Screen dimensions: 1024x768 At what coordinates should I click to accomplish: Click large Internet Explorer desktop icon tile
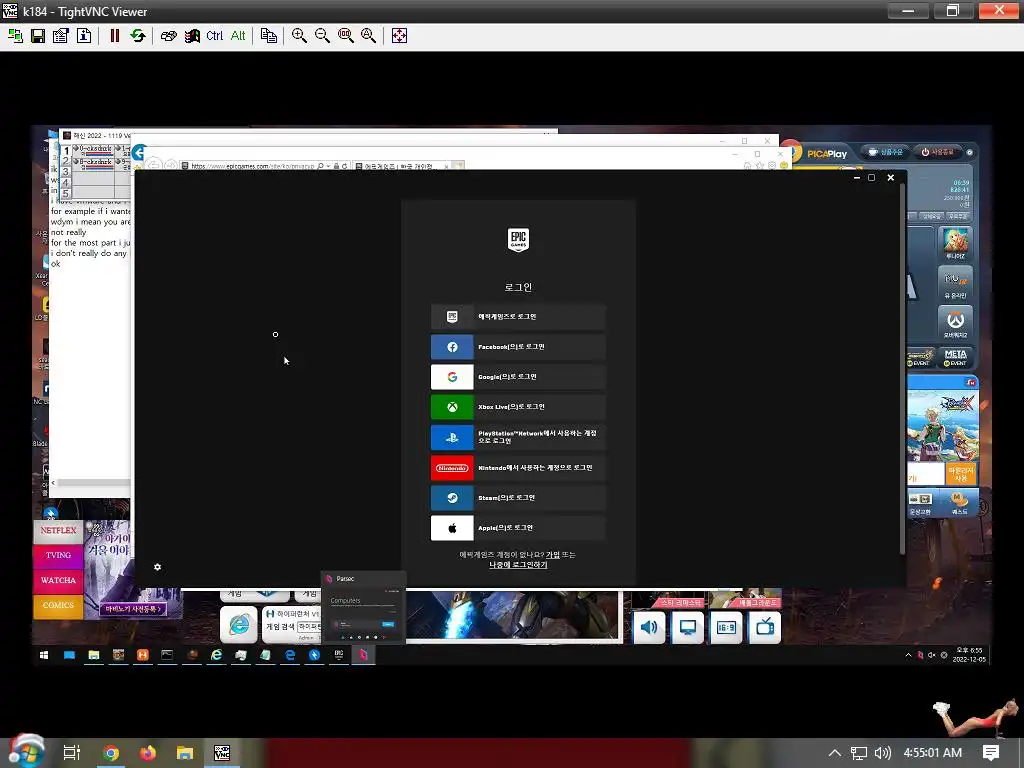(239, 625)
